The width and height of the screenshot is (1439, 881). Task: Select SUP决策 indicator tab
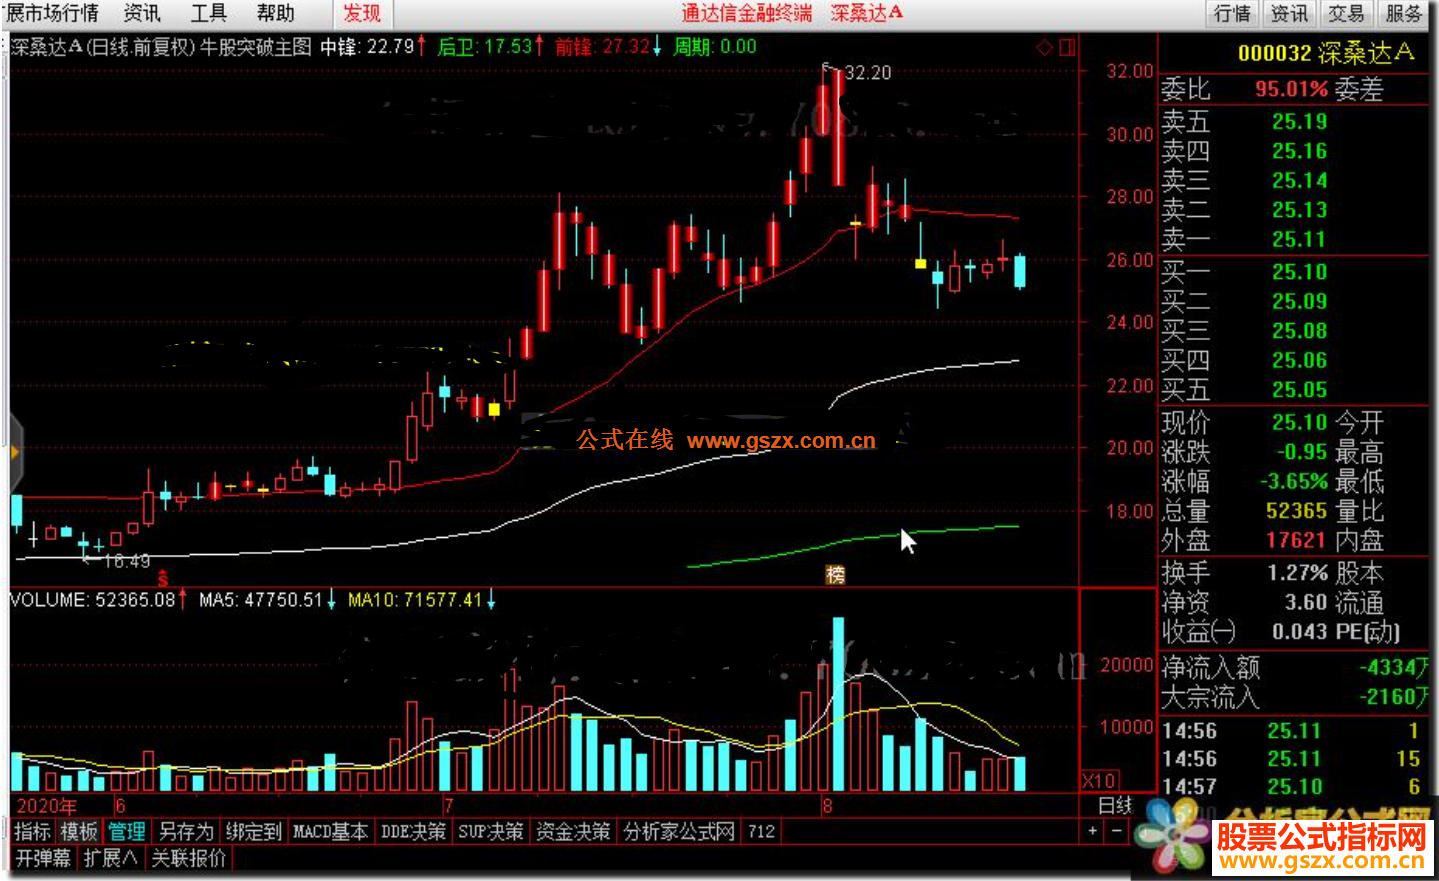491,831
